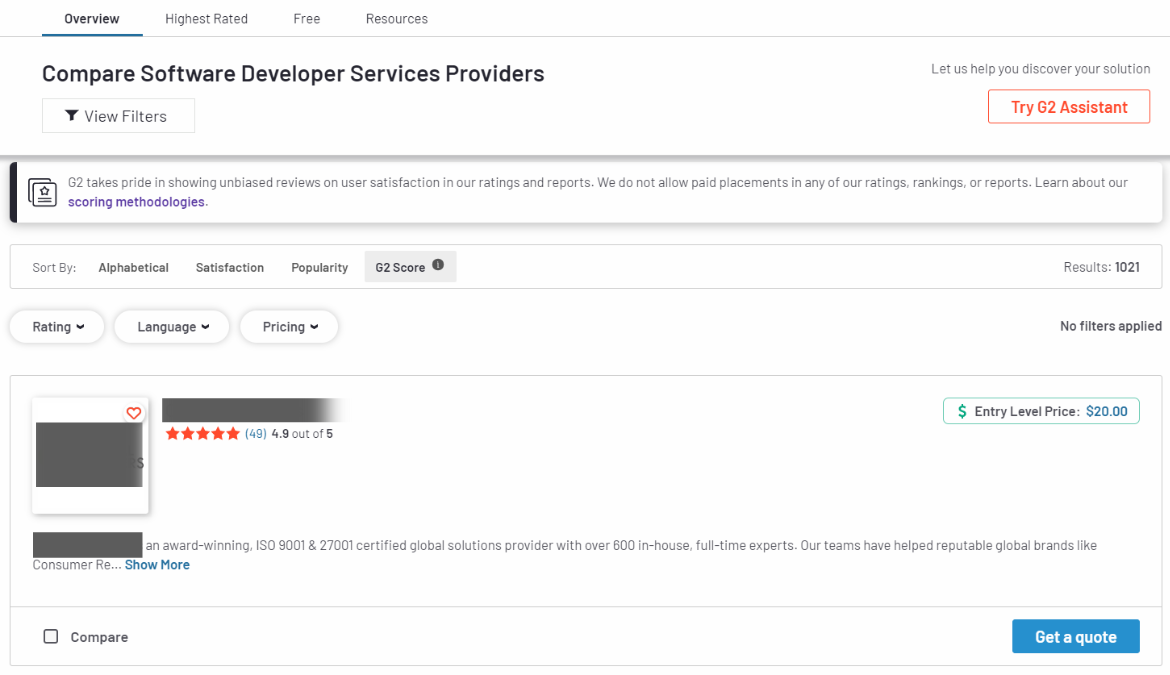1170x675 pixels.
Task: Open the Language filter dropdown
Action: 172,327
